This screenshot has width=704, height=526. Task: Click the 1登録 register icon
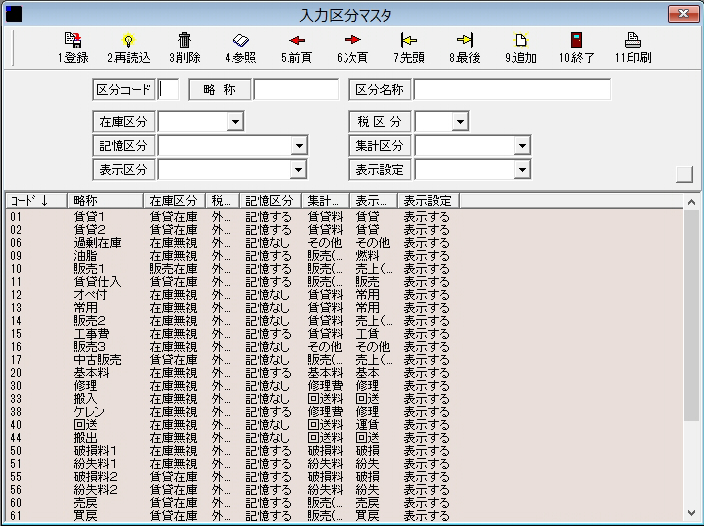[72, 41]
